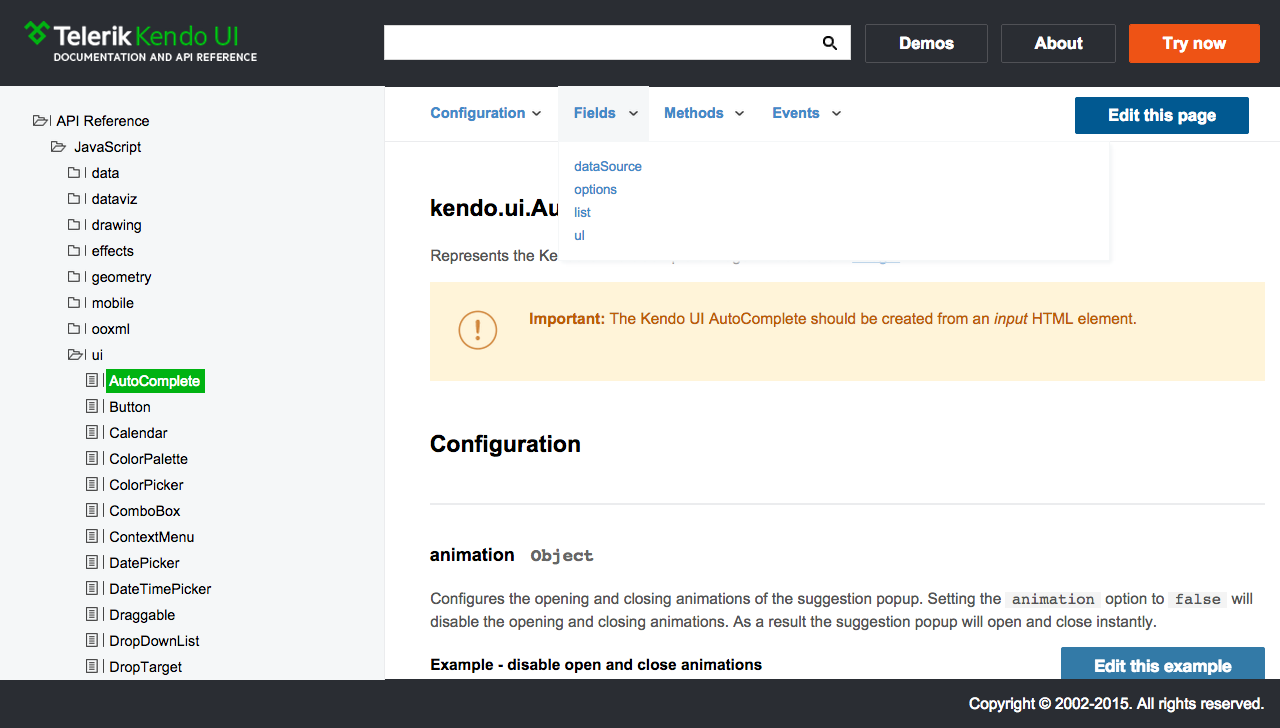Open the data tree node
Image resolution: width=1280 pixels, height=728 pixels.
tap(105, 173)
